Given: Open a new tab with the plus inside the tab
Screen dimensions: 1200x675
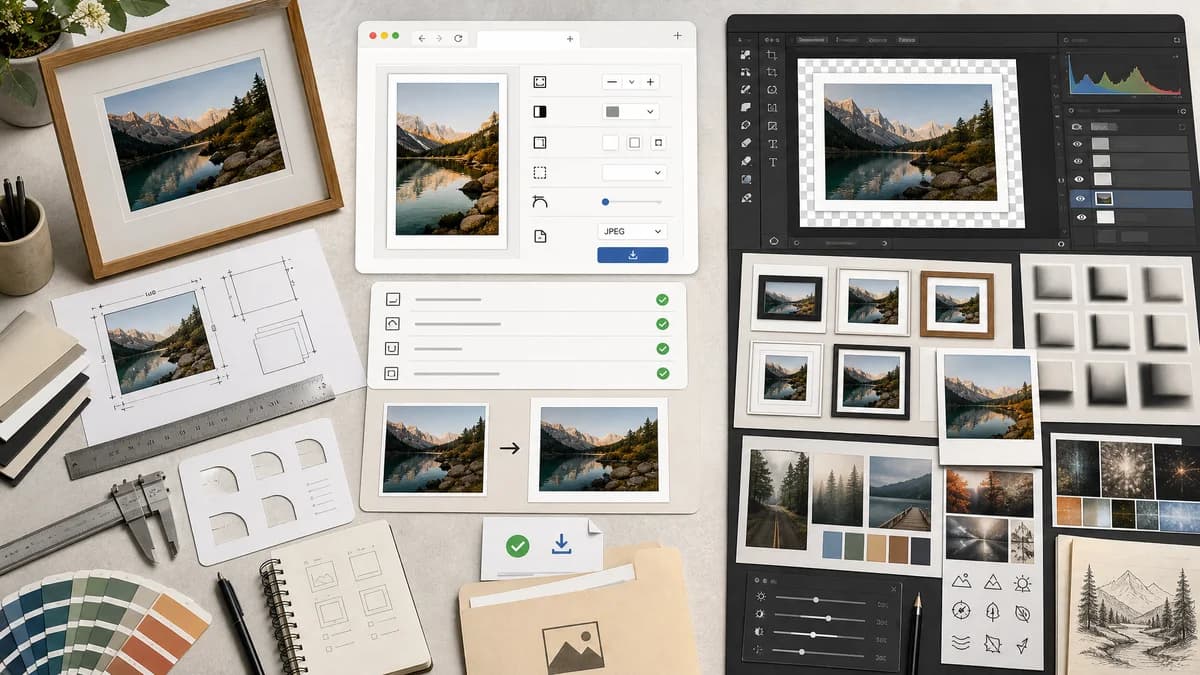Looking at the screenshot, I should tap(570, 39).
